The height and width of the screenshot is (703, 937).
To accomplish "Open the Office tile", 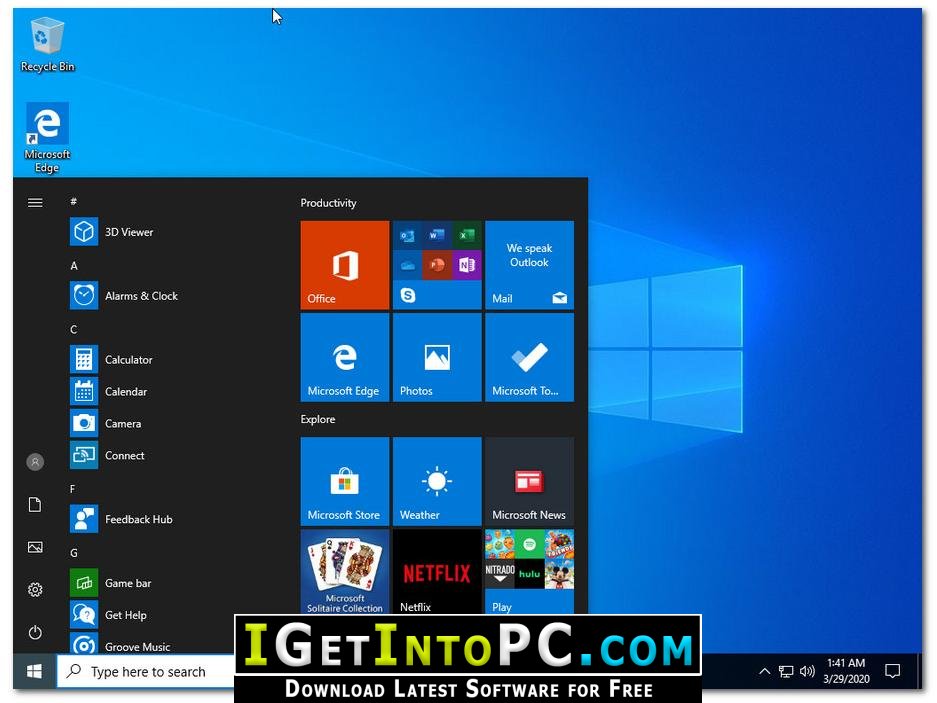I will click(345, 265).
